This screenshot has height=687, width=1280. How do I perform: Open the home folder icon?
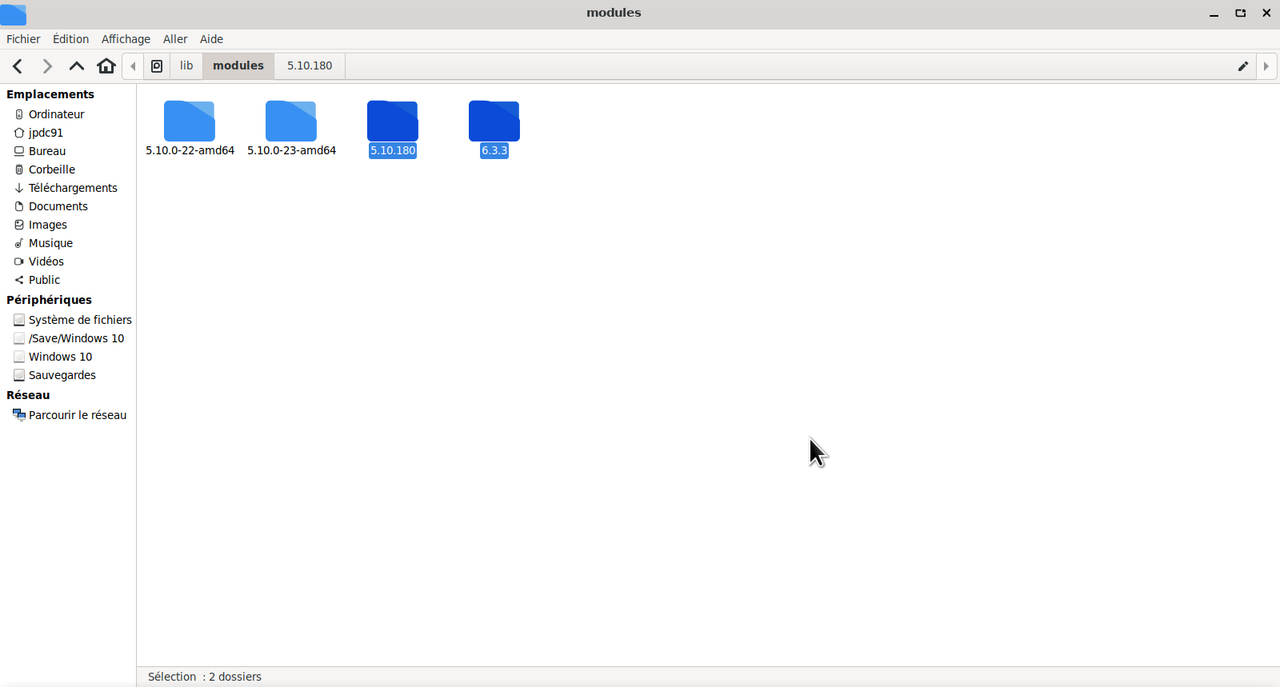coord(106,66)
